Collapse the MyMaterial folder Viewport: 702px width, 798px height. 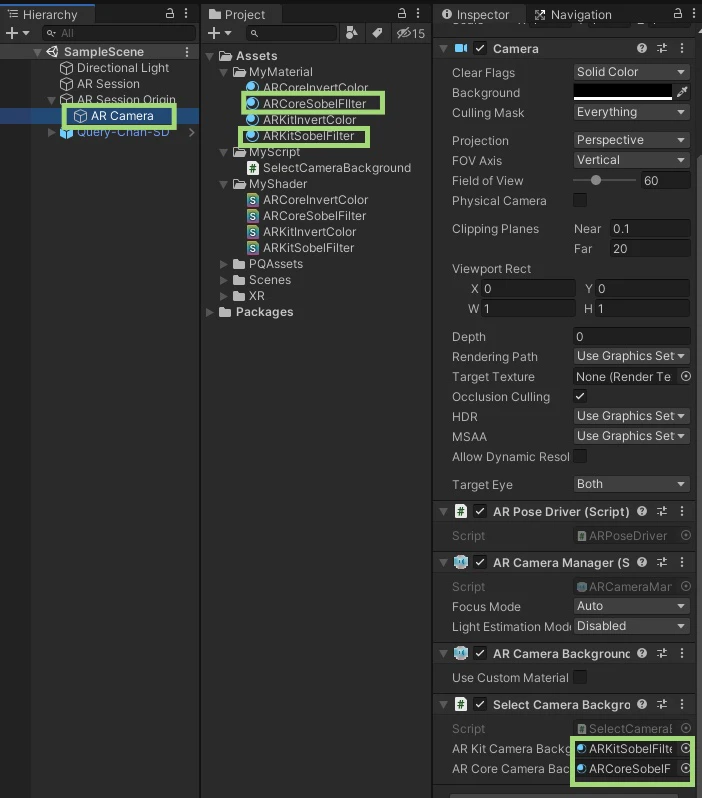pyautogui.click(x=223, y=72)
